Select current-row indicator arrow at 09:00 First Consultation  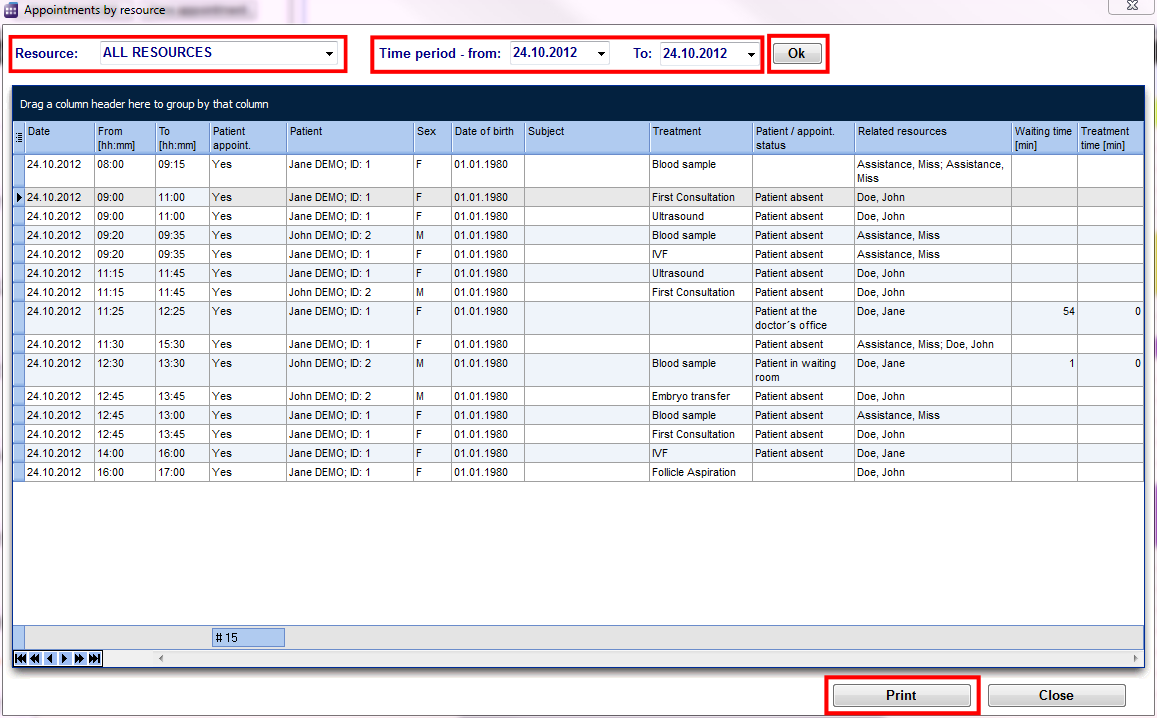tap(18, 197)
